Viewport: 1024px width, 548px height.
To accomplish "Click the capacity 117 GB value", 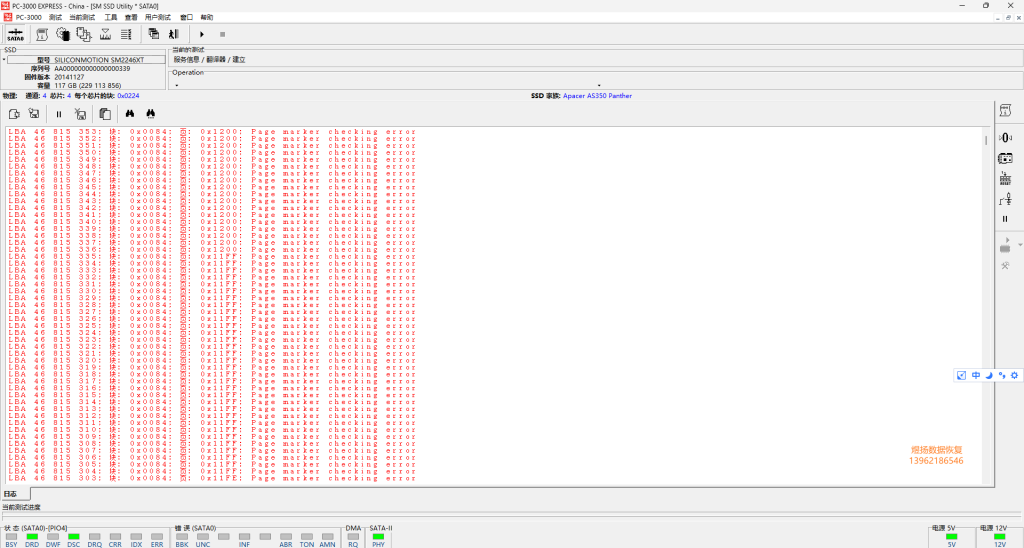I will pos(88,86).
